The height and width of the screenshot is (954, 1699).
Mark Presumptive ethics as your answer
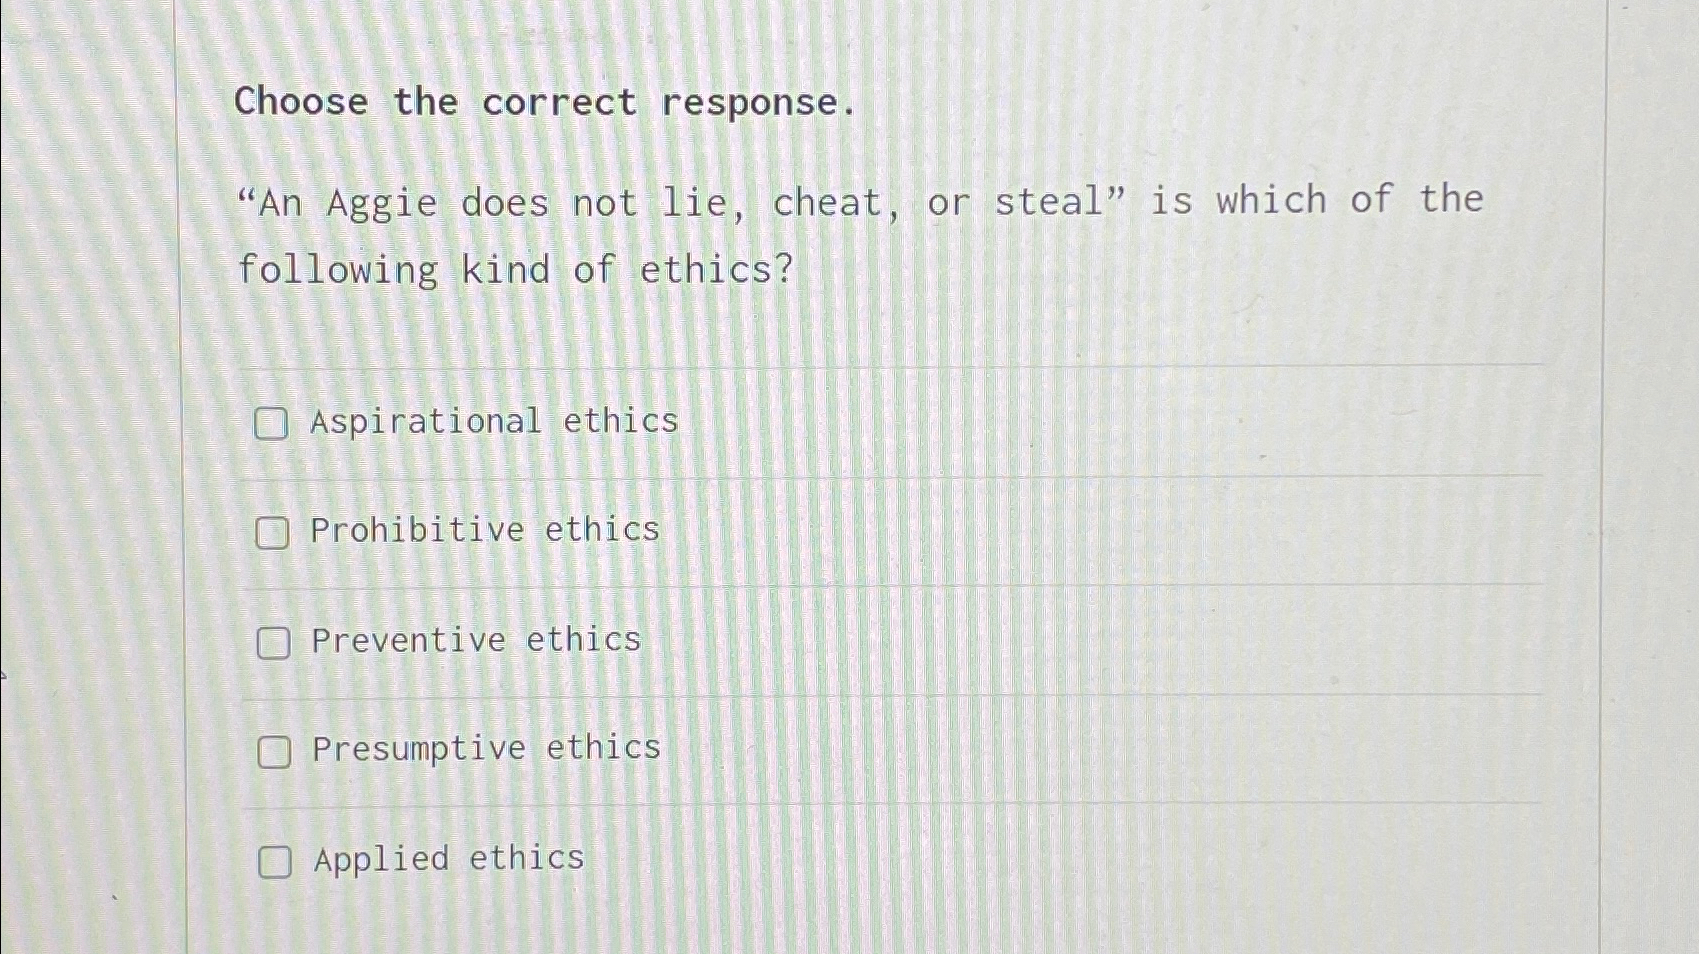click(x=273, y=752)
